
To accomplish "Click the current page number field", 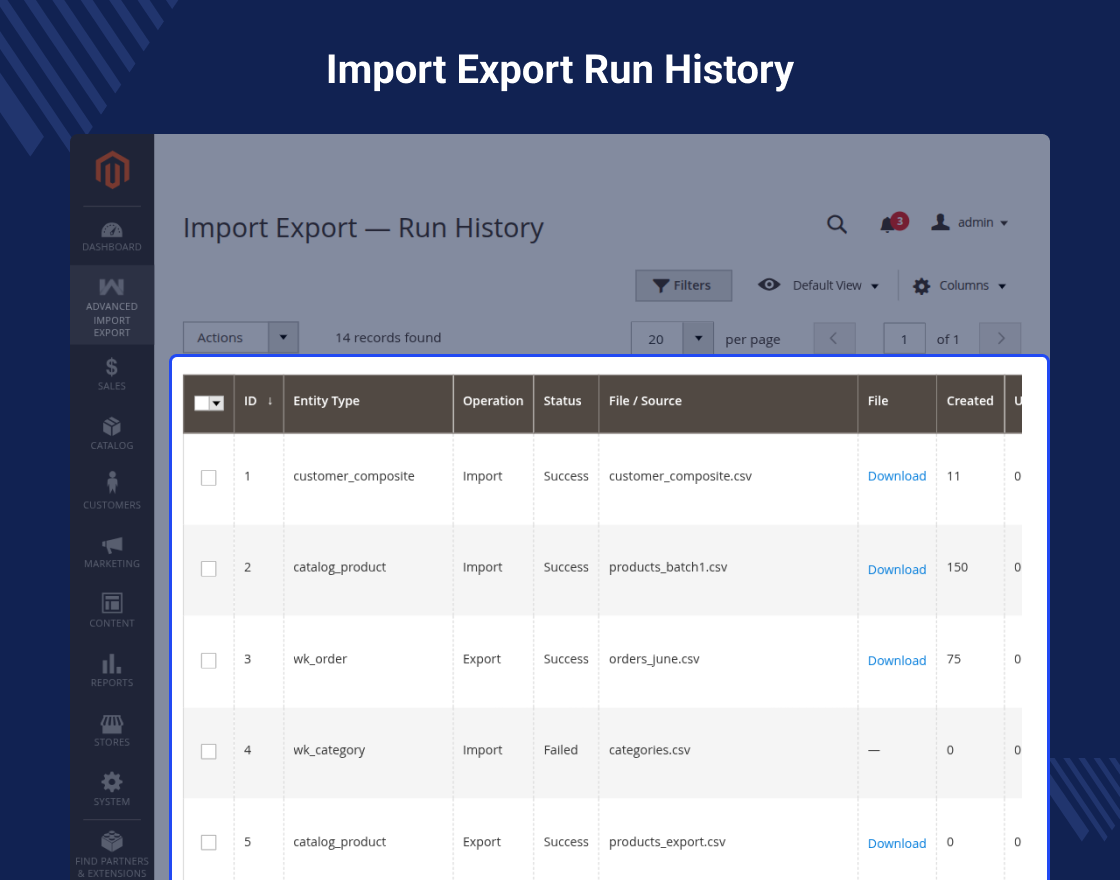I will (904, 339).
